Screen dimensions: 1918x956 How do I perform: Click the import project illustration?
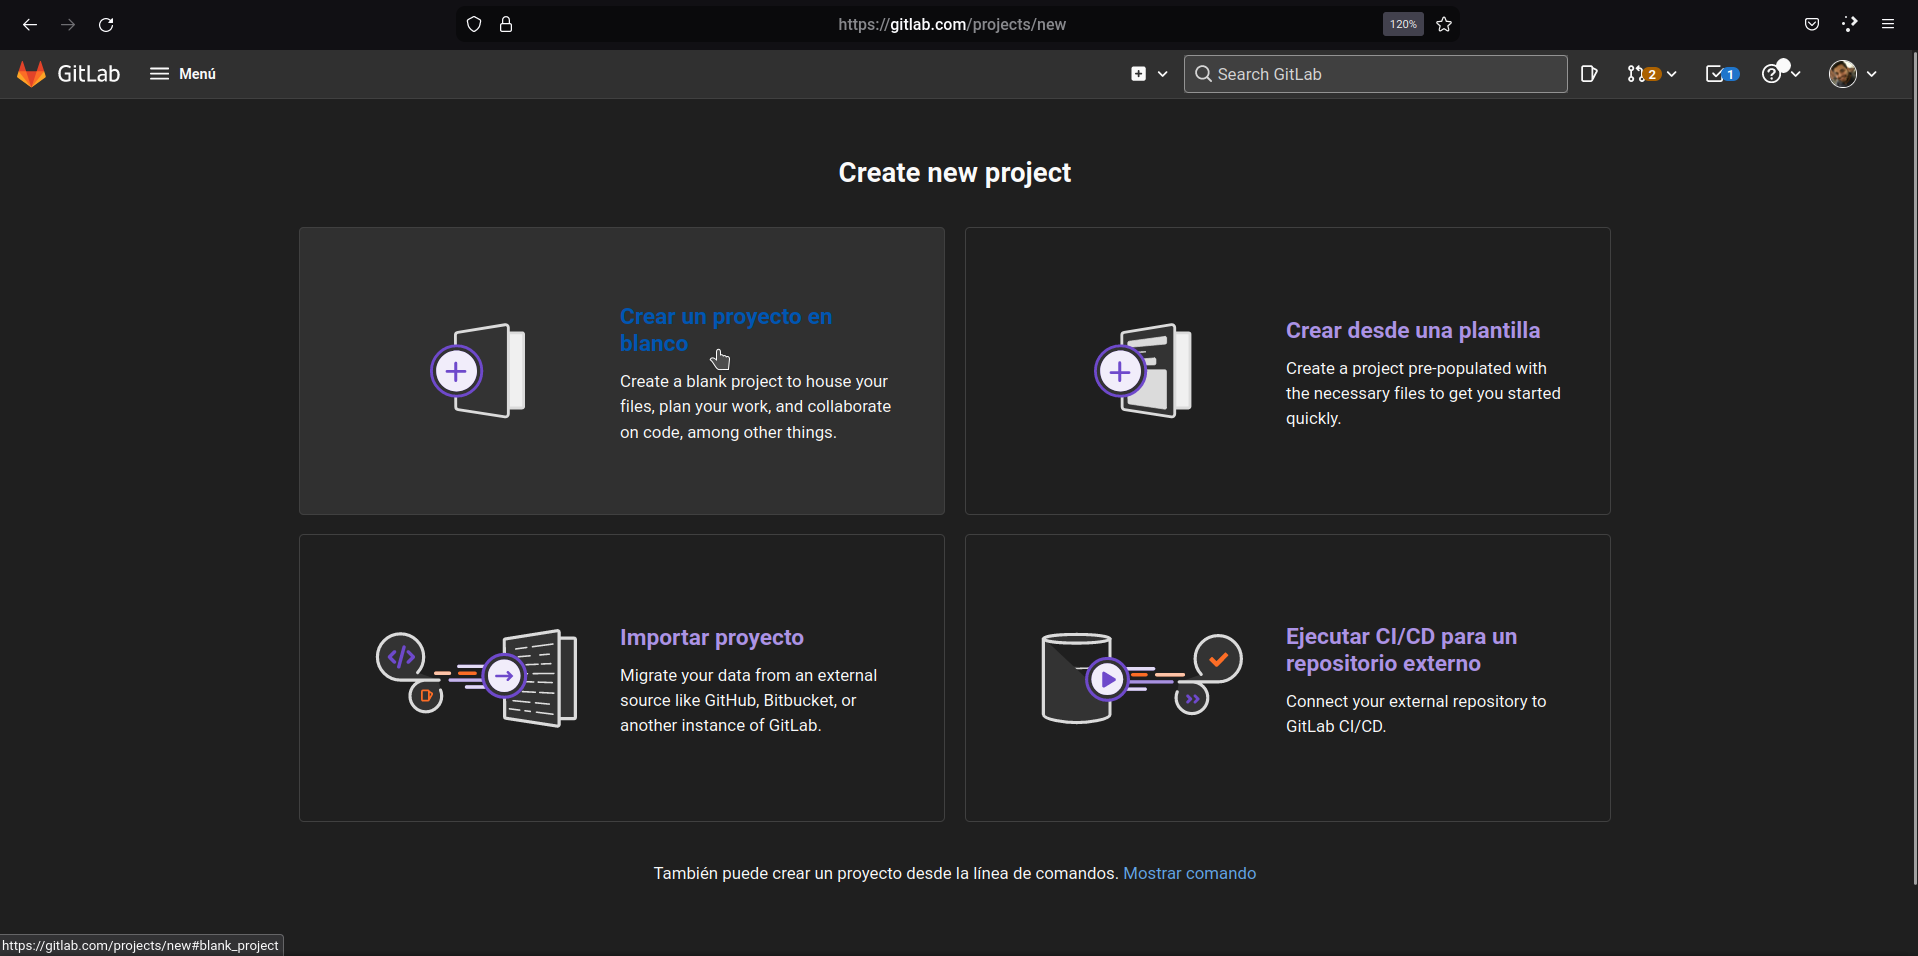[477, 678]
